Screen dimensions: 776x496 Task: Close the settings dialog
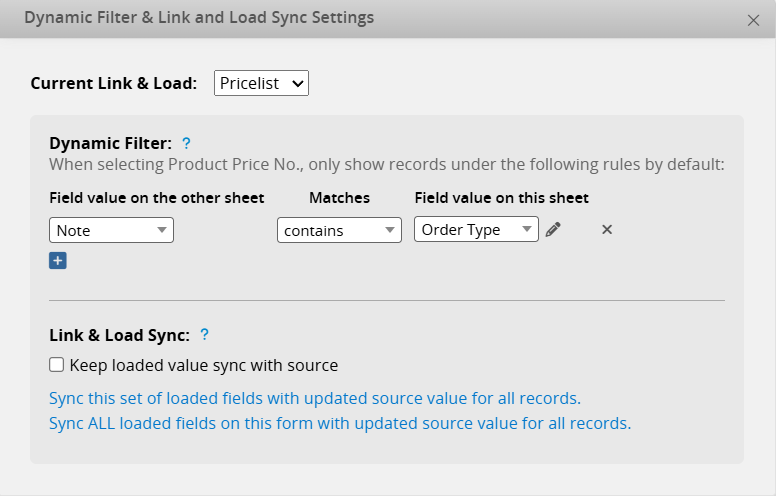[x=754, y=20]
